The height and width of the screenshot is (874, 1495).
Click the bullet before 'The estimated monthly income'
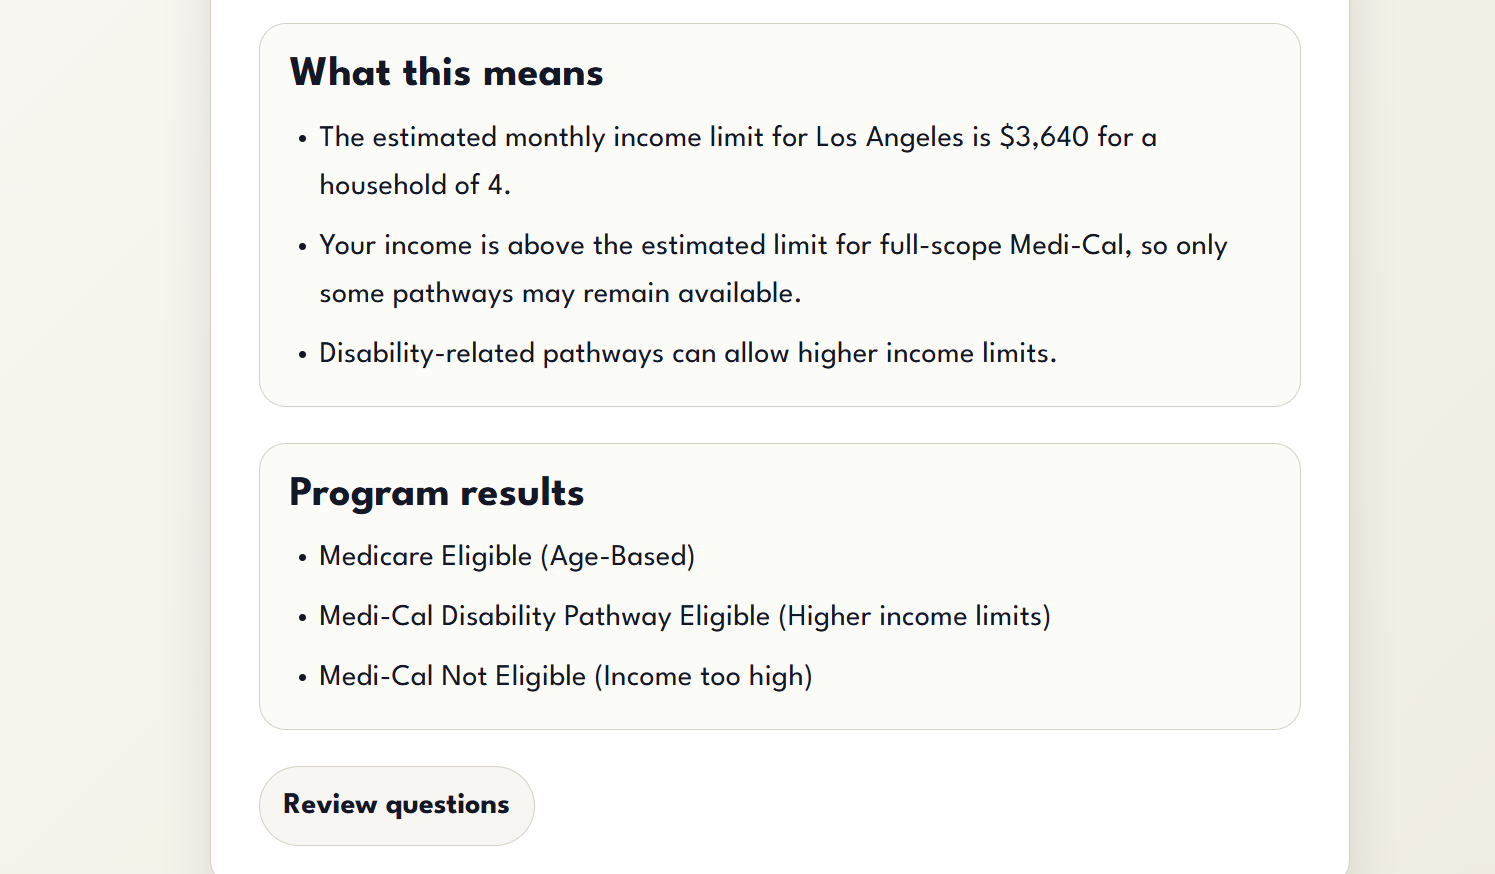pyautogui.click(x=302, y=139)
